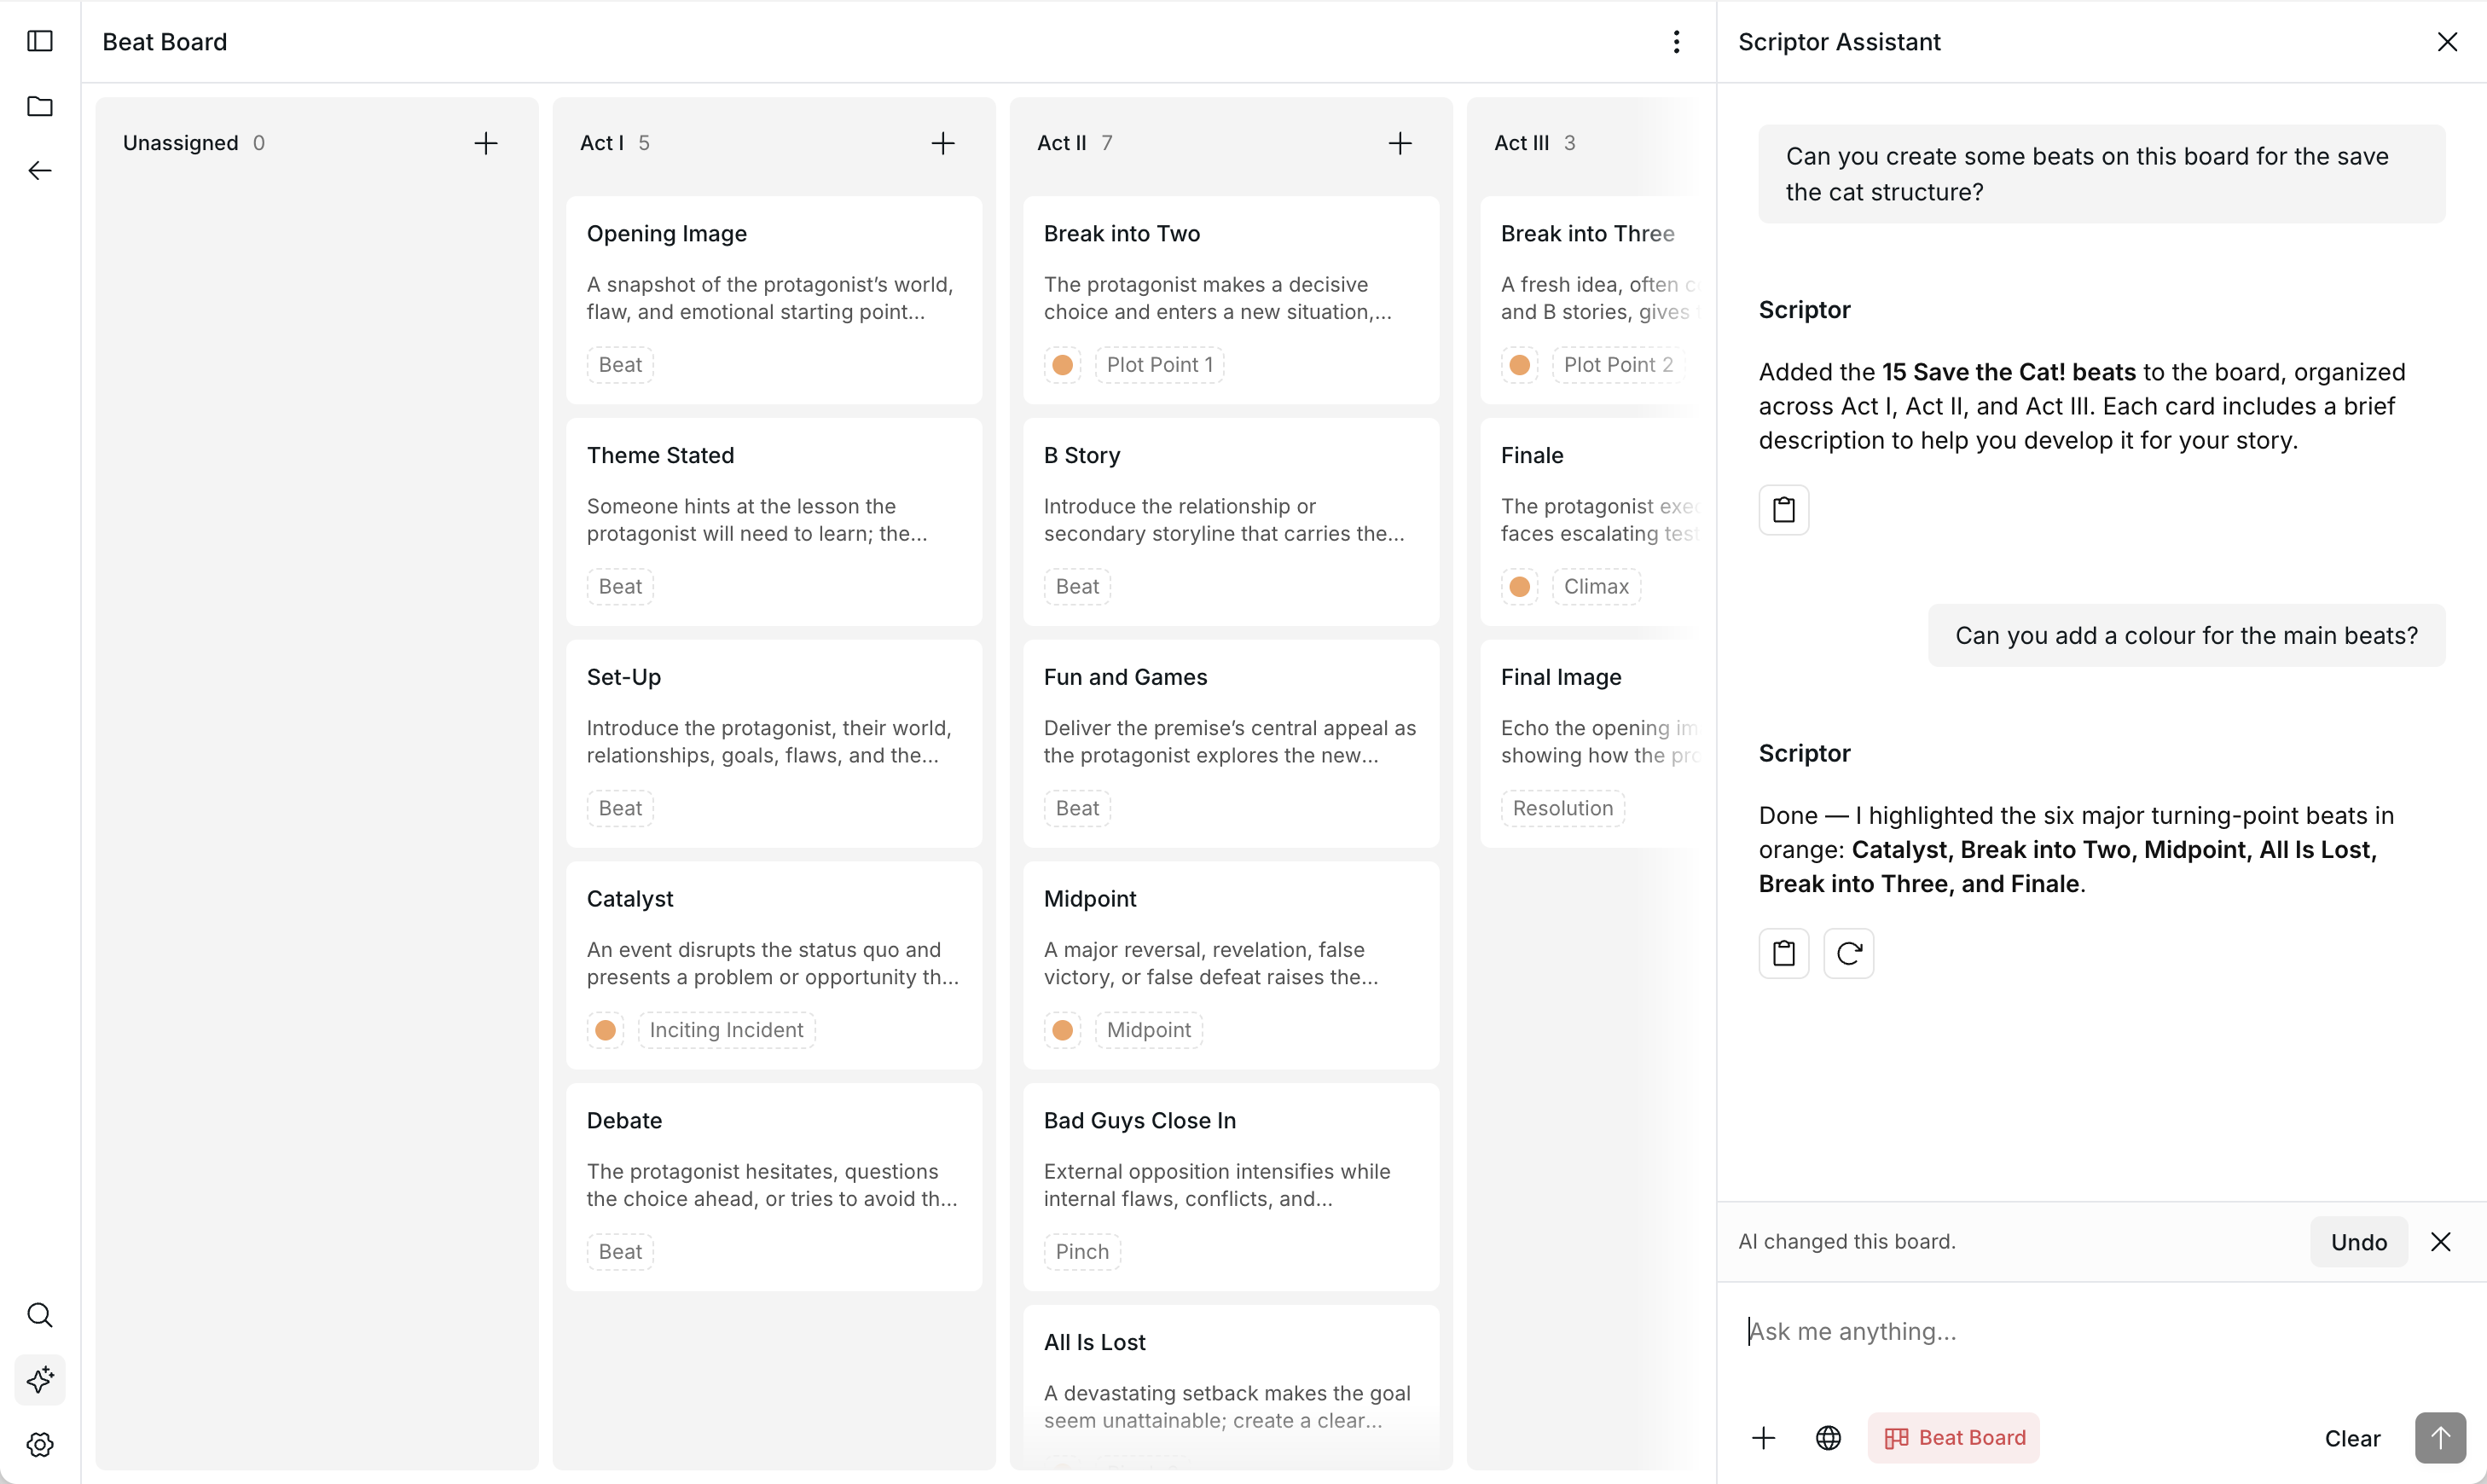Open the folder icon in sidebar
2487x1484 pixels.
click(x=40, y=106)
